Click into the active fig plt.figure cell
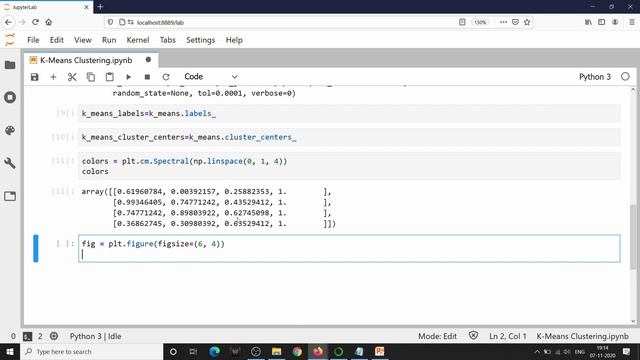The height and width of the screenshot is (360, 640). click(349, 249)
